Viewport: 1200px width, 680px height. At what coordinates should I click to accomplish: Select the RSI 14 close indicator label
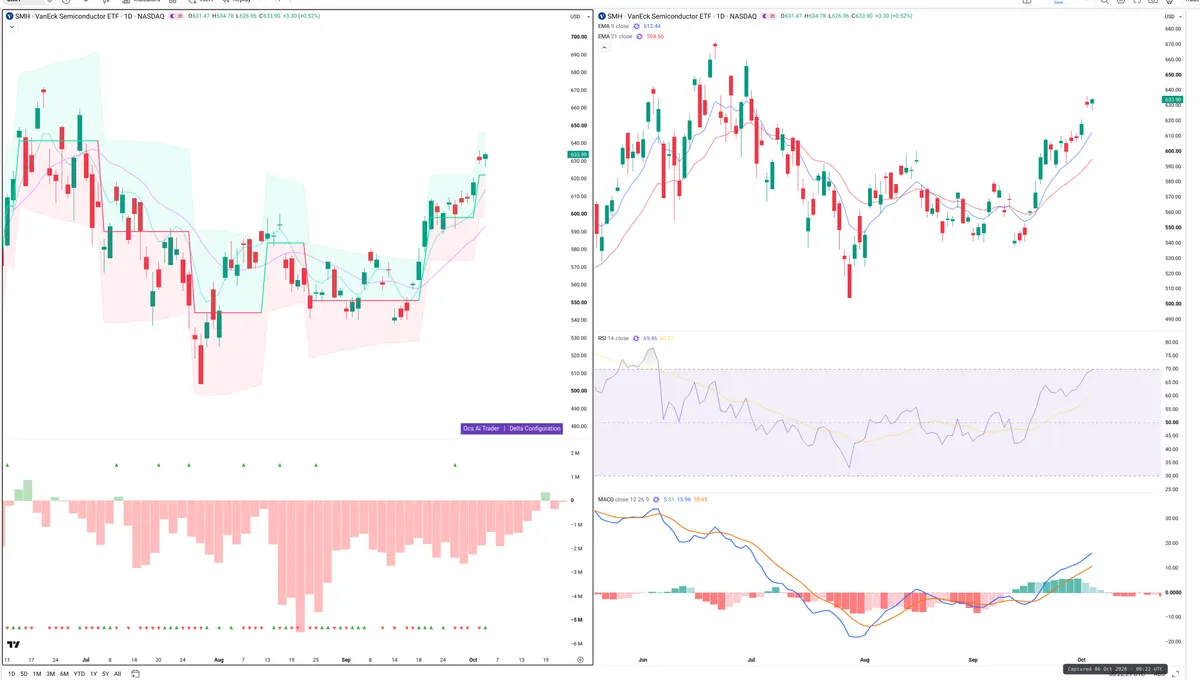coord(613,338)
